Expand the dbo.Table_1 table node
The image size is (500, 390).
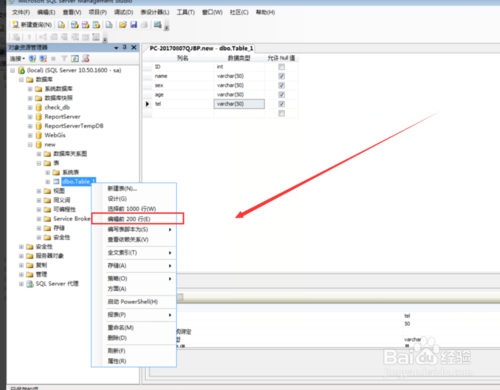48,182
